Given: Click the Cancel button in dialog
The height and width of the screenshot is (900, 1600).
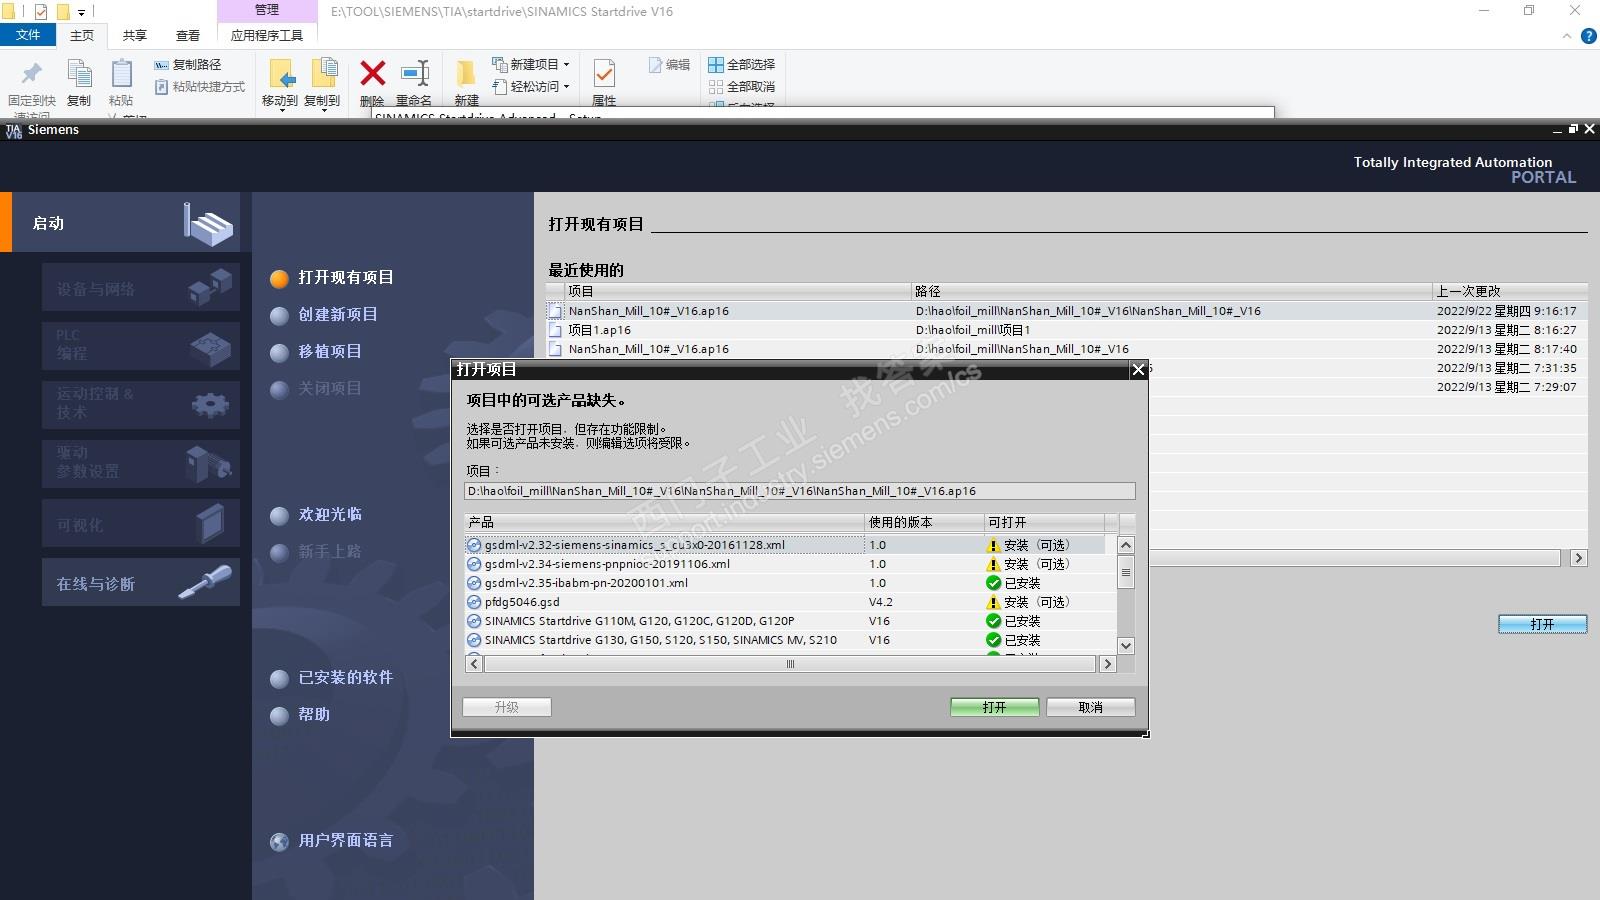Looking at the screenshot, I should [x=1090, y=707].
